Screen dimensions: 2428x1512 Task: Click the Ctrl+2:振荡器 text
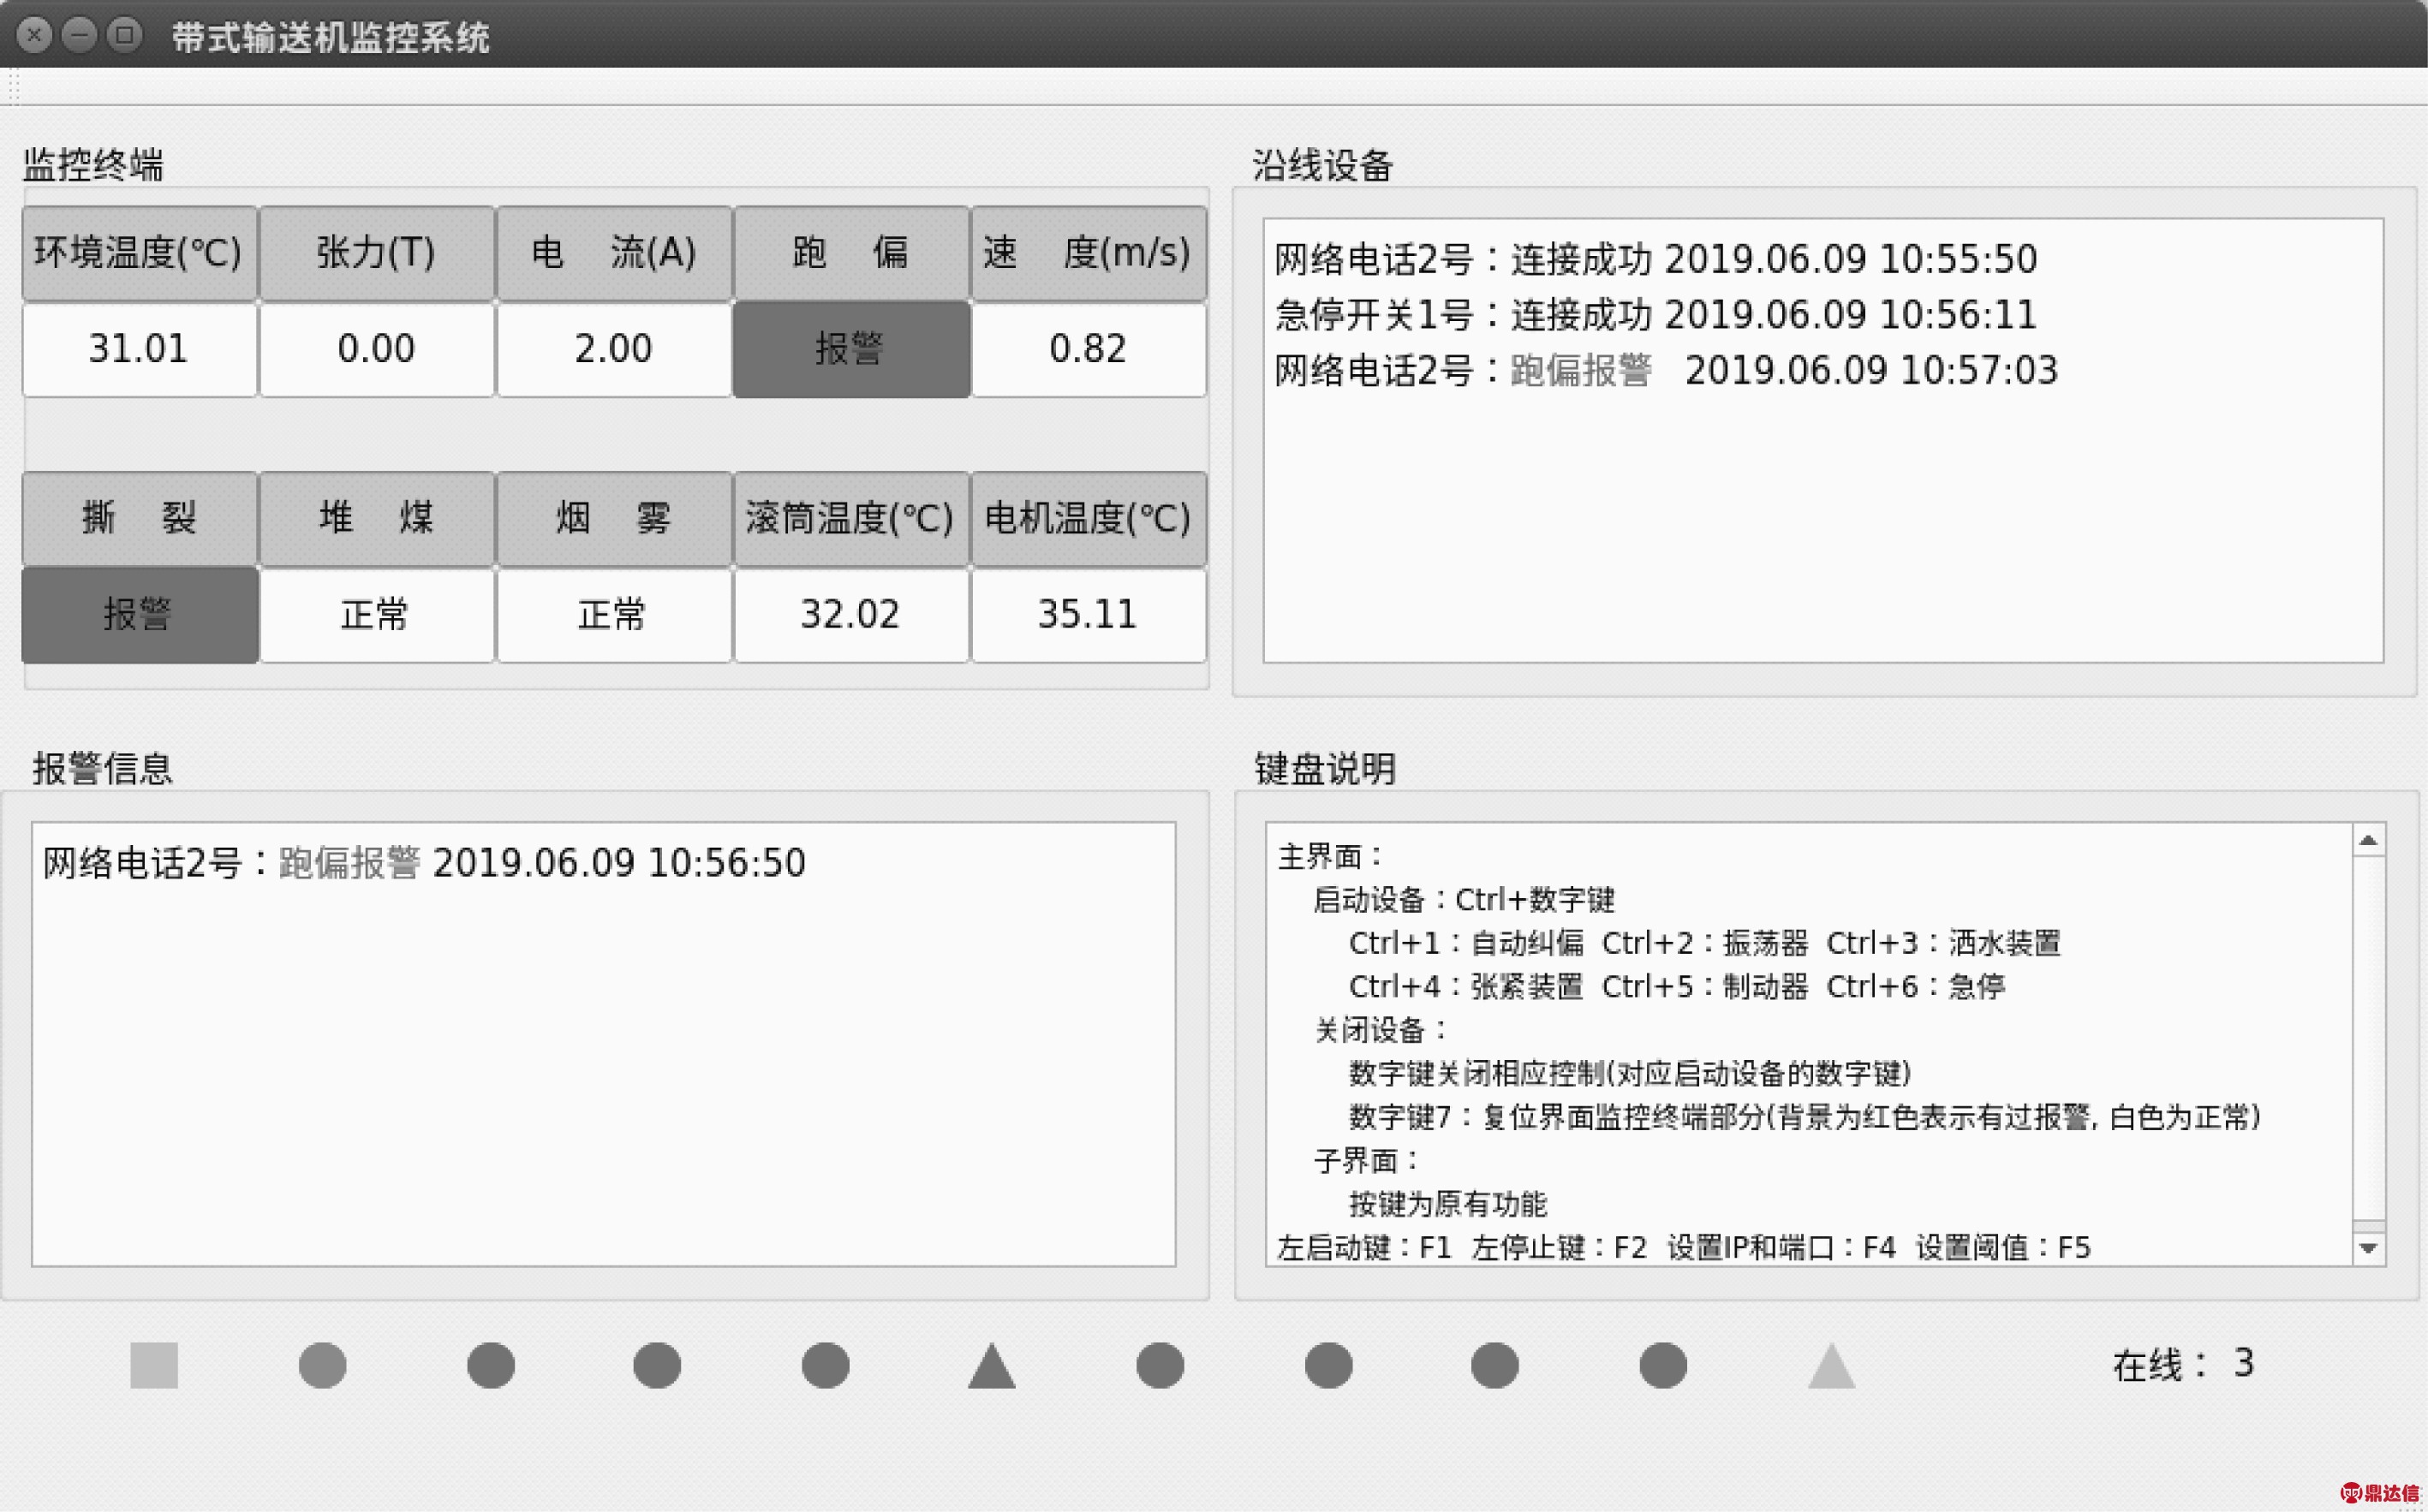point(1705,943)
